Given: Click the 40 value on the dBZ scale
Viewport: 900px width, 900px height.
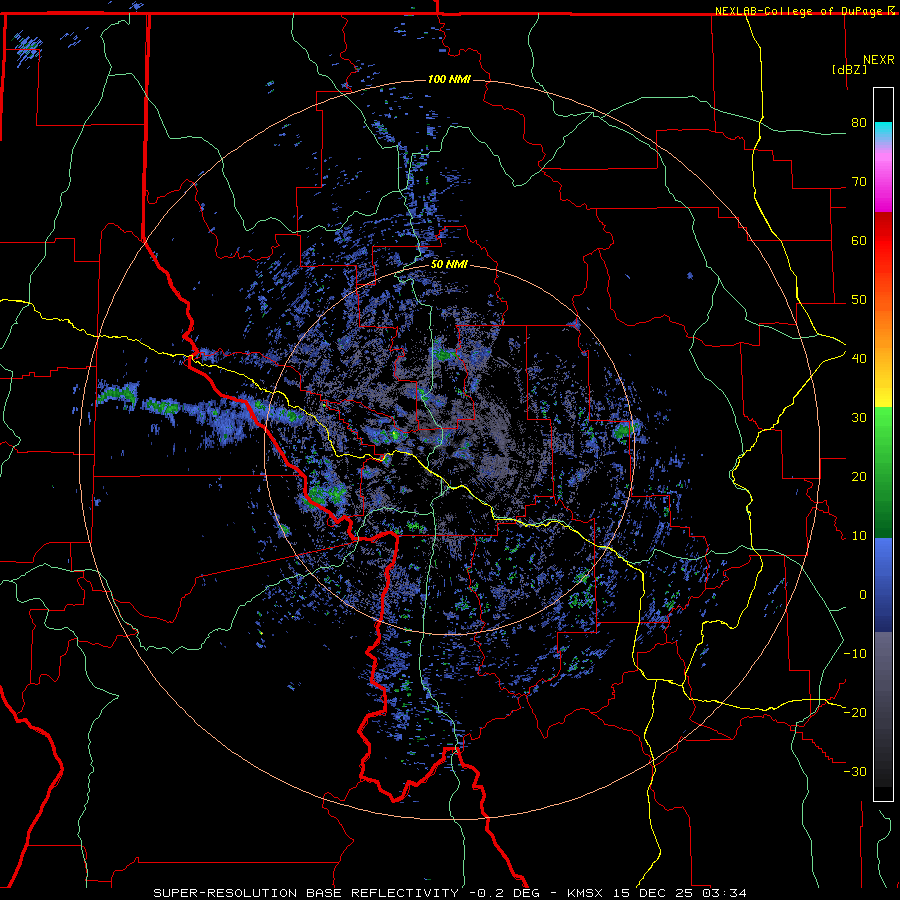Looking at the screenshot, I should [859, 359].
